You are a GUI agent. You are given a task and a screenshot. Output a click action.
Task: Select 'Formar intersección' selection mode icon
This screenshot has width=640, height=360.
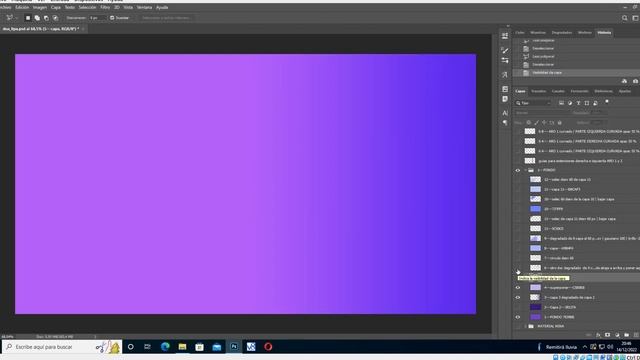point(55,18)
